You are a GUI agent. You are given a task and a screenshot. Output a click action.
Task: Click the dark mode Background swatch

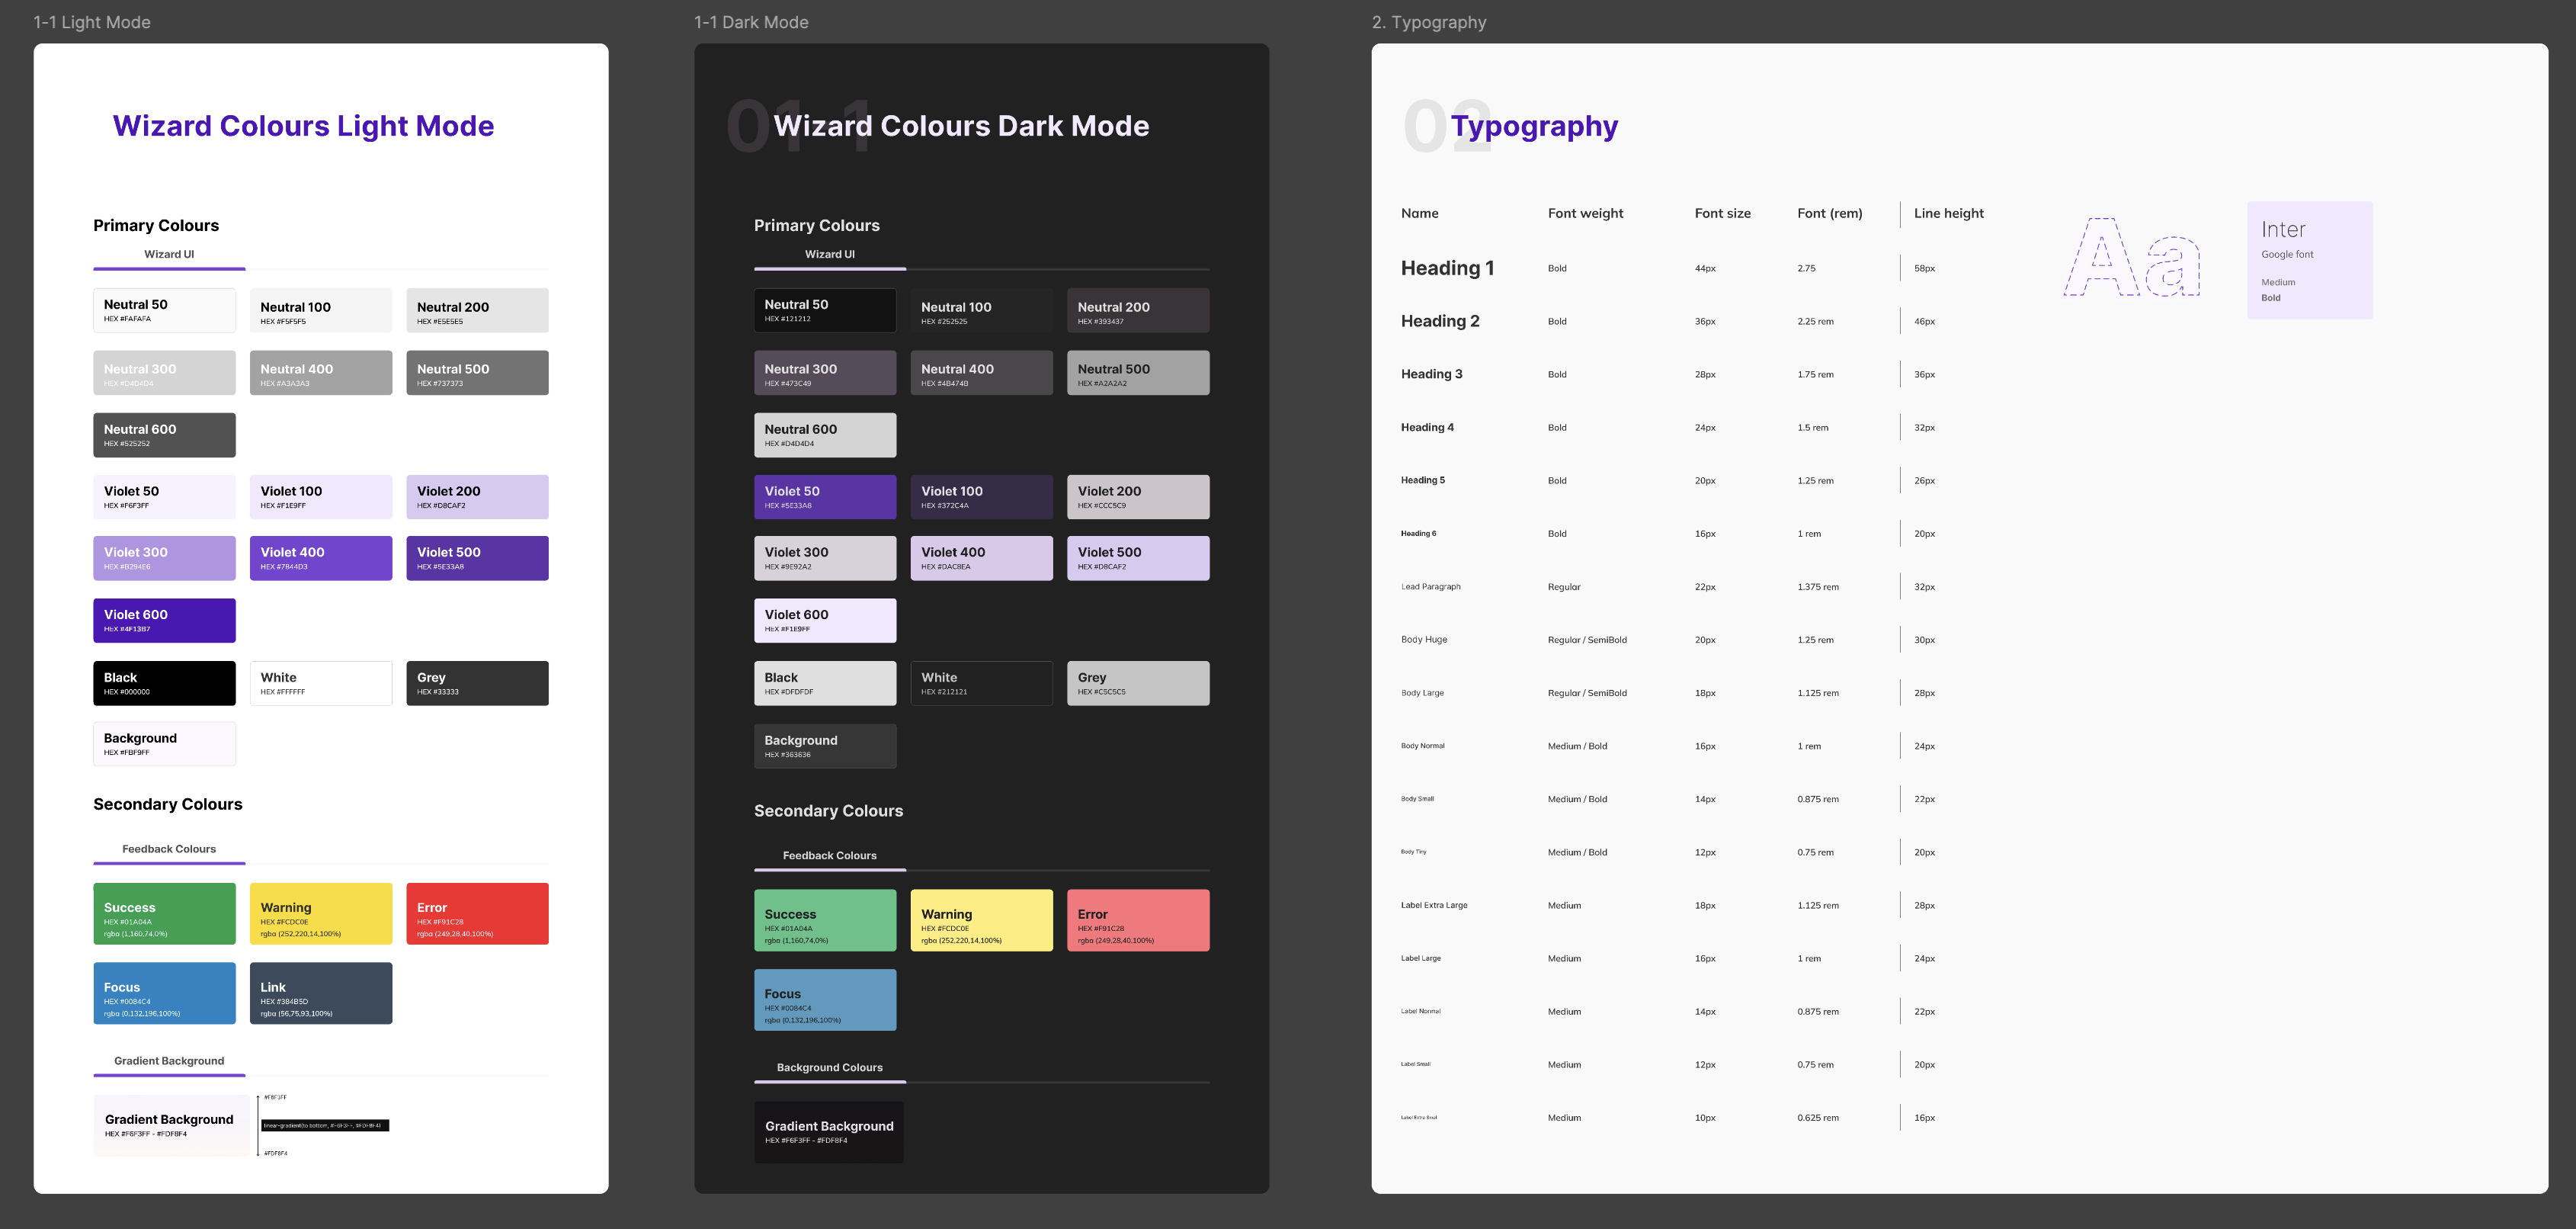[825, 746]
